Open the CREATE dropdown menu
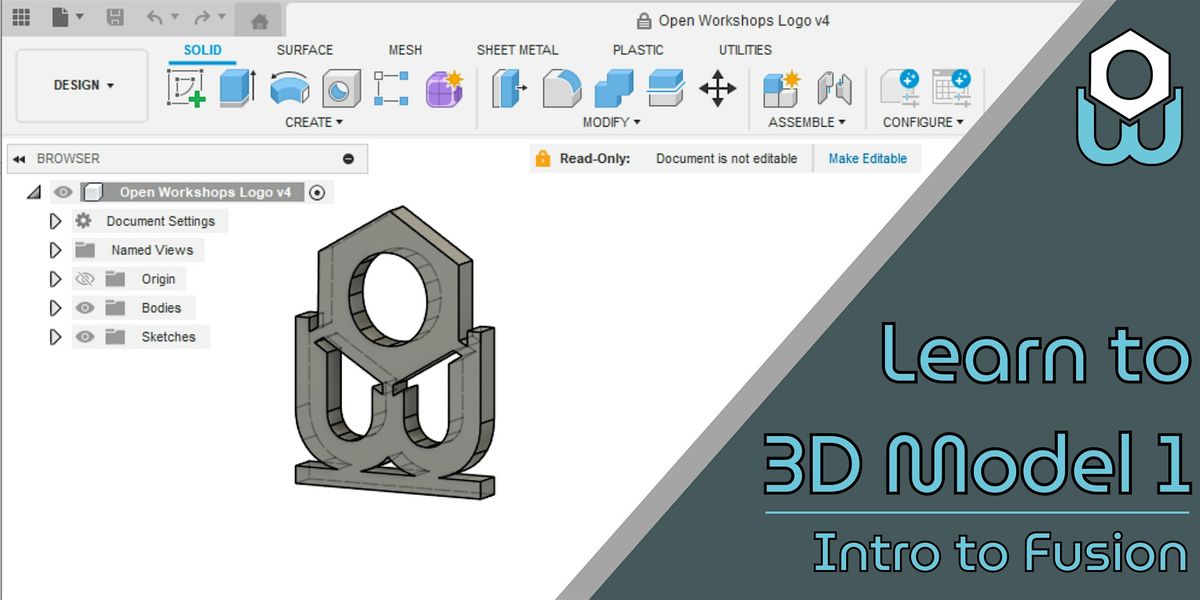 (x=314, y=122)
